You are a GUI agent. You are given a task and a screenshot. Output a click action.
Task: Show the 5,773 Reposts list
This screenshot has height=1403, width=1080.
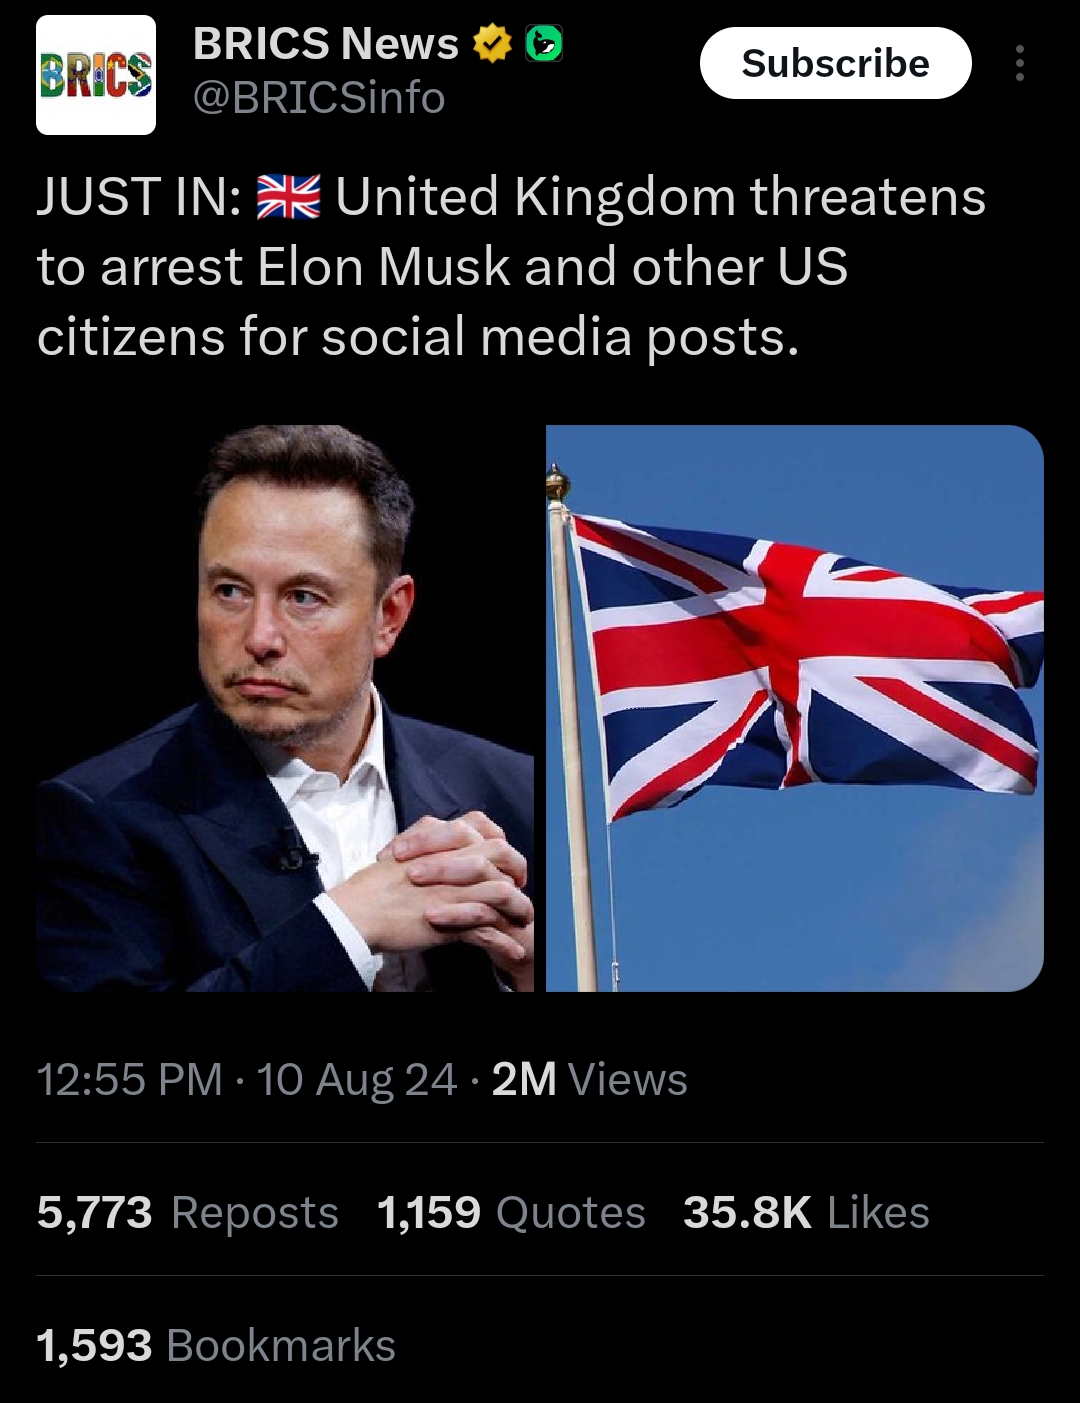pos(187,1213)
